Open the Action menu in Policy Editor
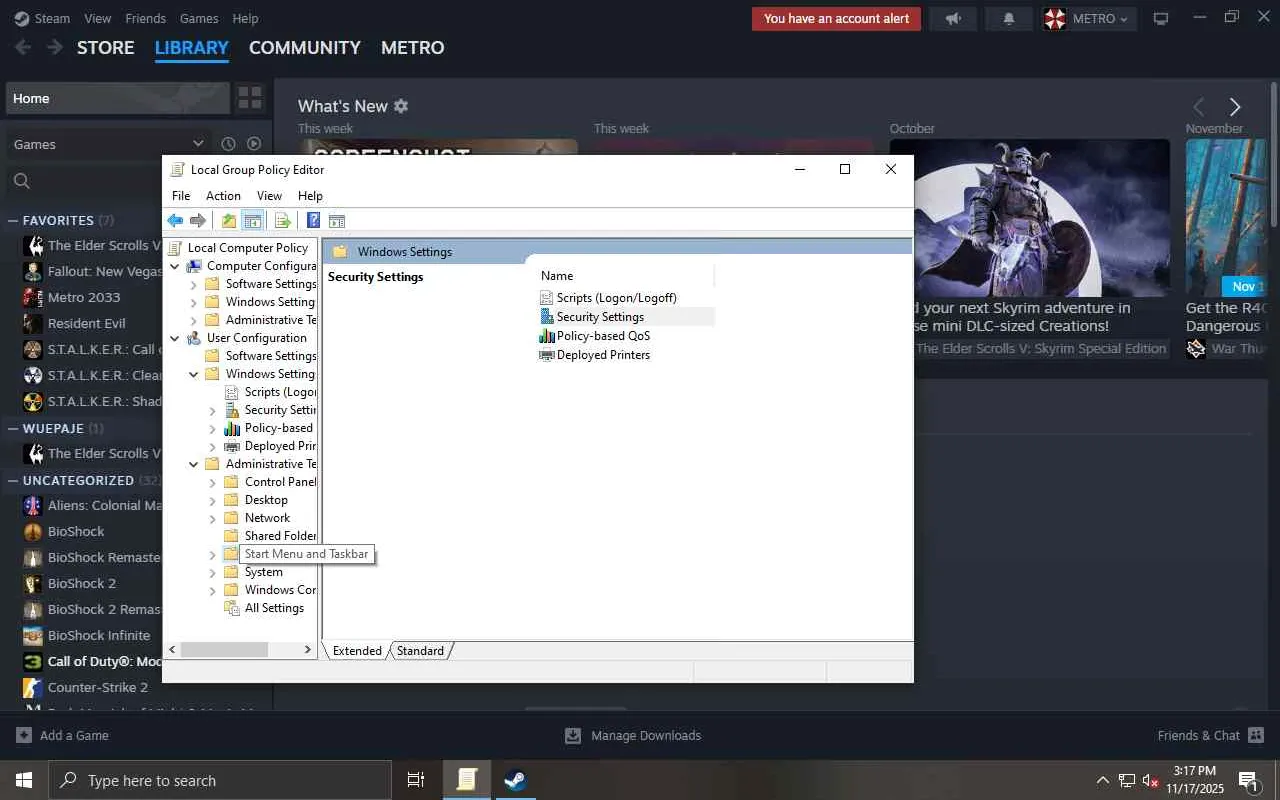Viewport: 1280px width, 800px height. (223, 196)
